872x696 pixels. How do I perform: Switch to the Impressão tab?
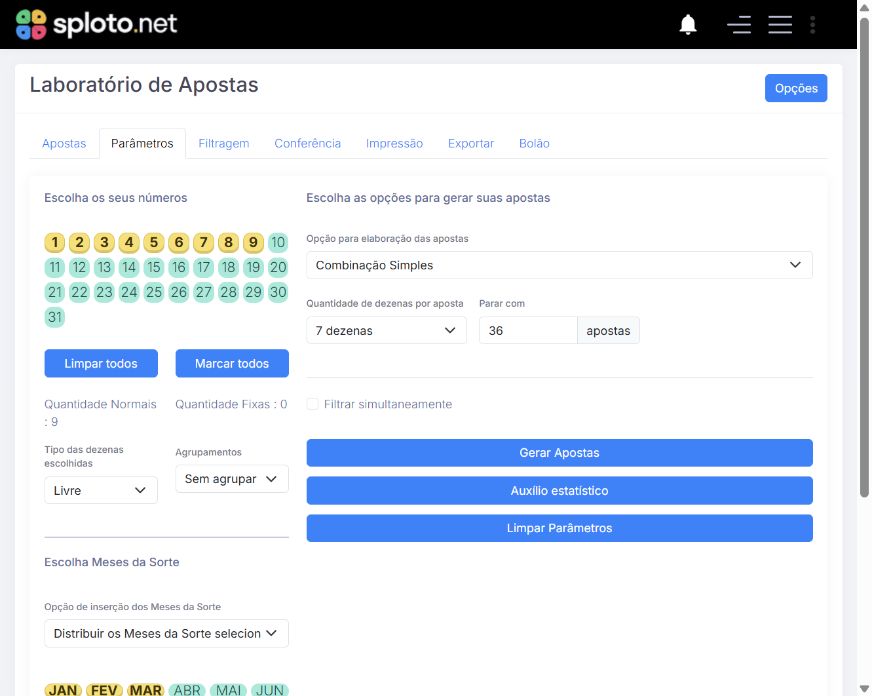coord(394,143)
